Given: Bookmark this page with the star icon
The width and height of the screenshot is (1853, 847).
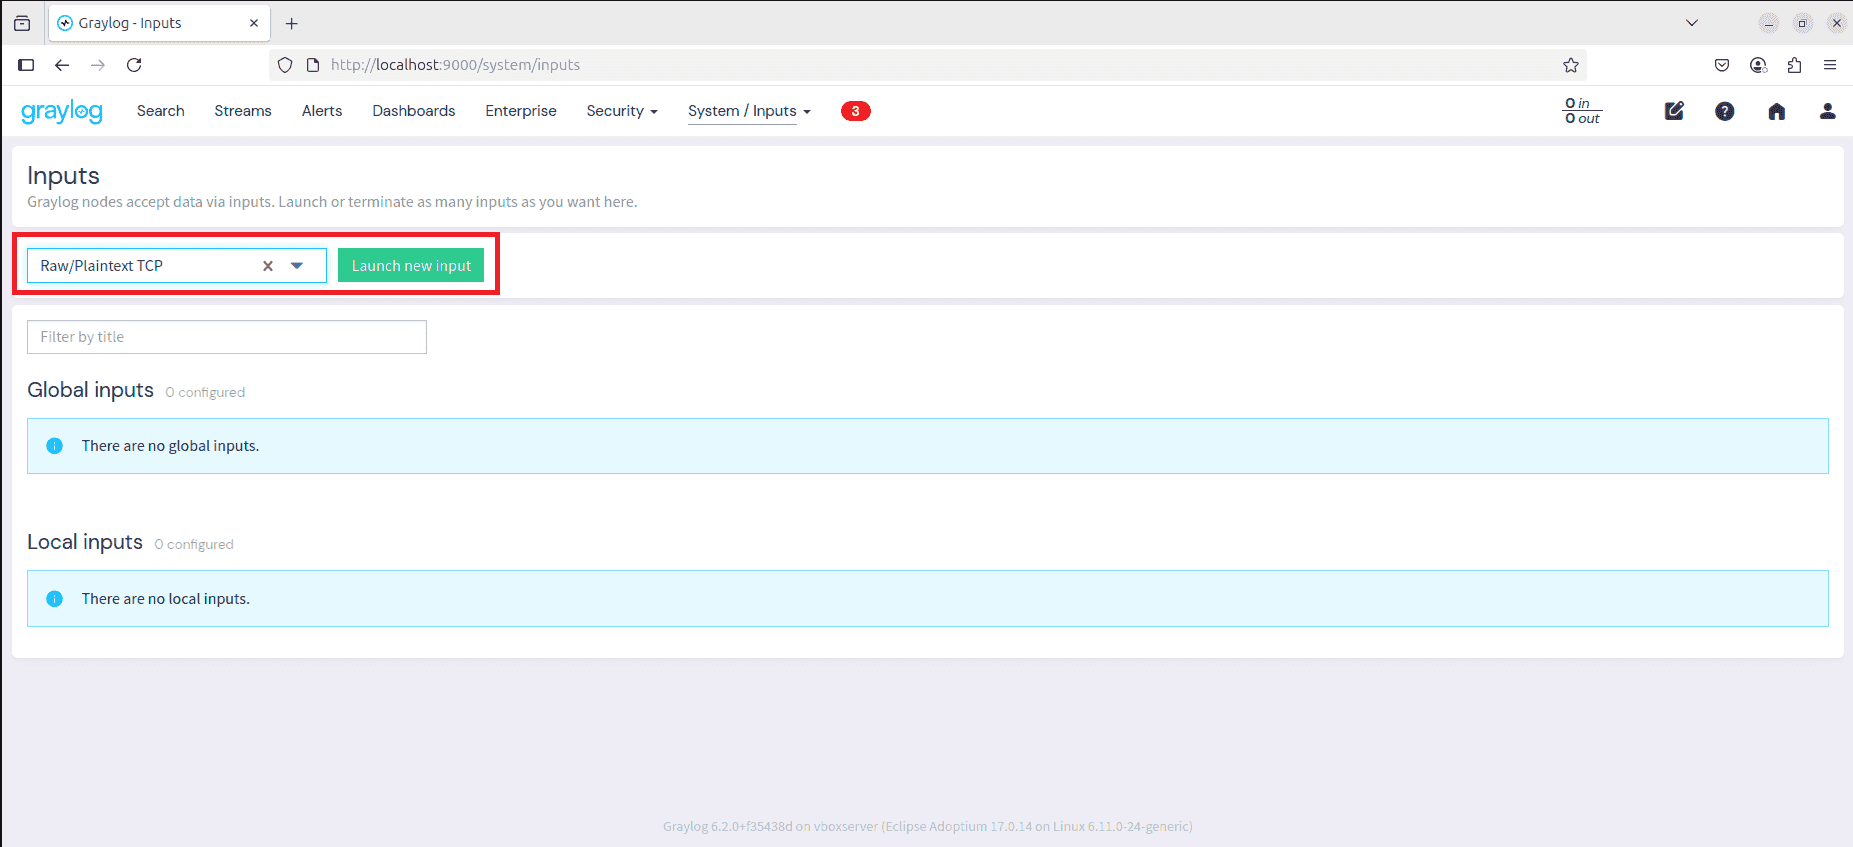Looking at the screenshot, I should click(x=1571, y=65).
